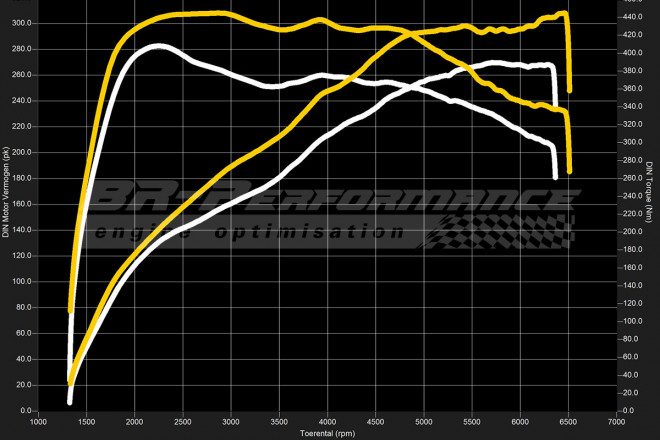The width and height of the screenshot is (660, 440).
Task: Click the 300.0 label on power axis
Action: [x=22, y=23]
